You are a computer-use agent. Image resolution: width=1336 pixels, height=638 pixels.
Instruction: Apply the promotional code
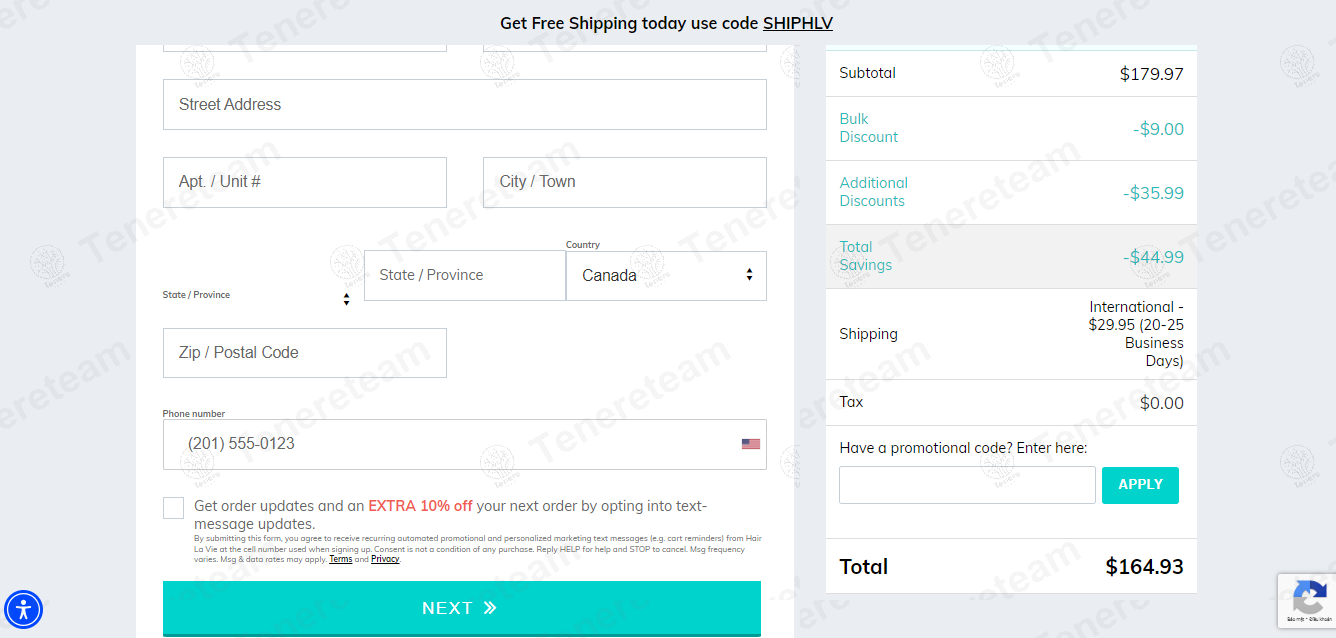click(1140, 485)
